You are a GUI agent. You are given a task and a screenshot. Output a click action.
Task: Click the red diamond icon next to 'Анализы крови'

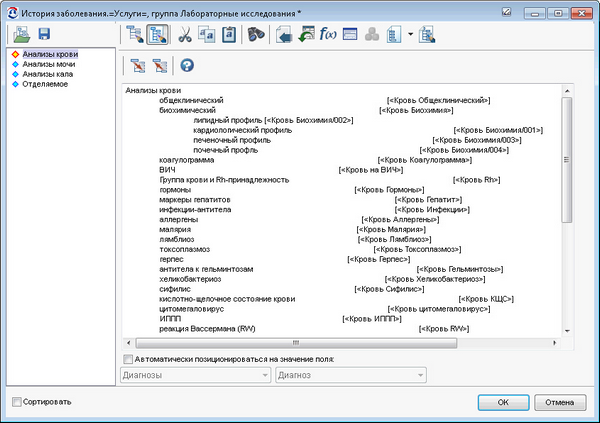pyautogui.click(x=15, y=54)
